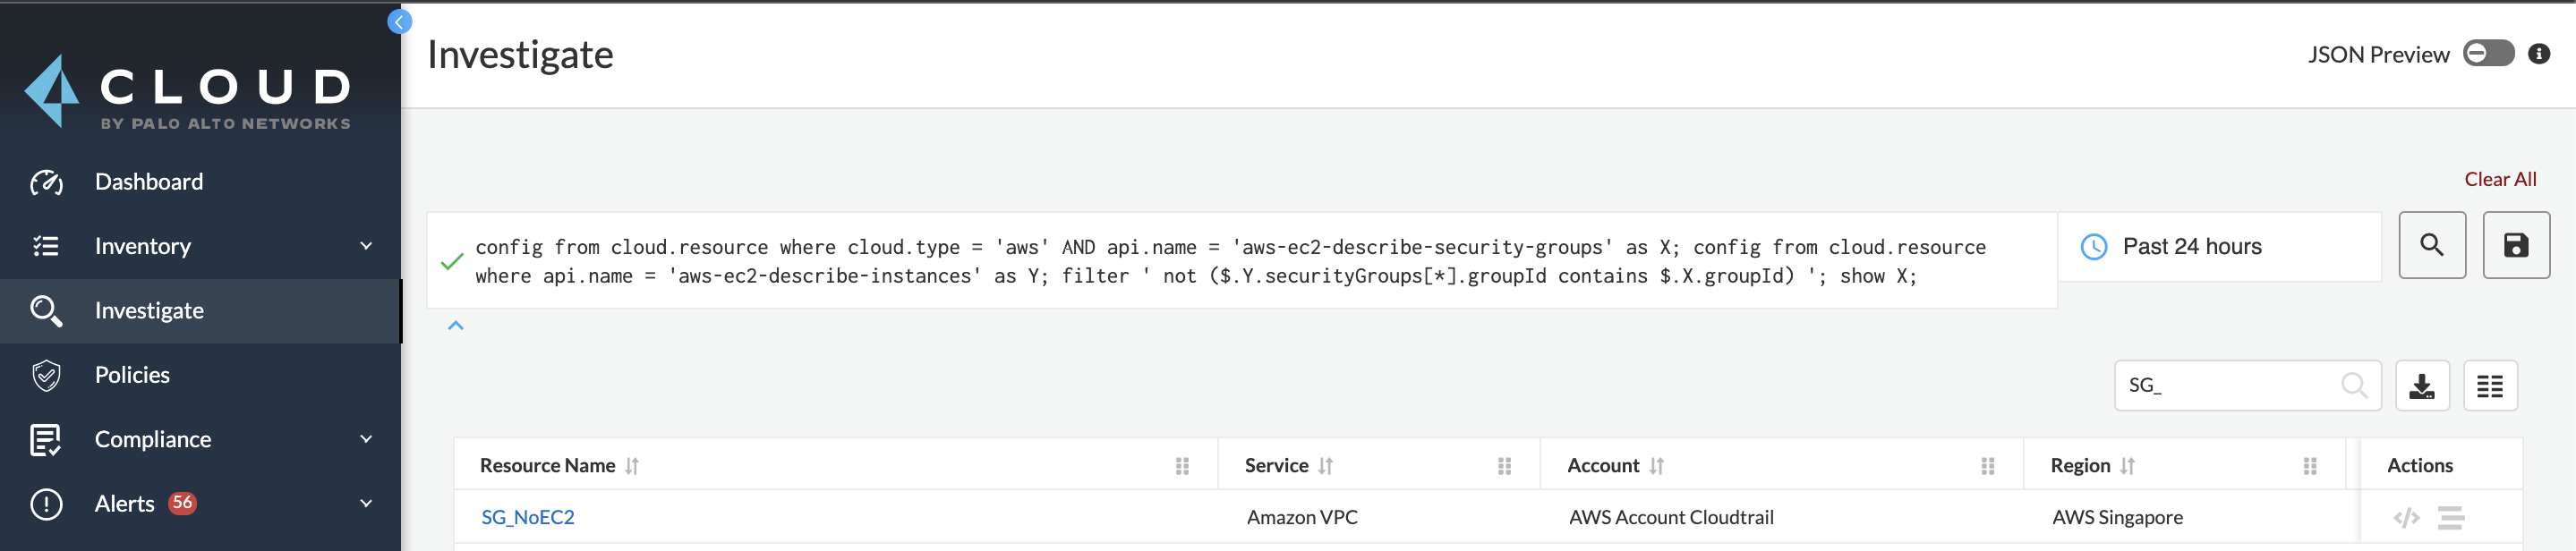Click the JSON Preview info icon
2576x551 pixels.
pyautogui.click(x=2538, y=54)
